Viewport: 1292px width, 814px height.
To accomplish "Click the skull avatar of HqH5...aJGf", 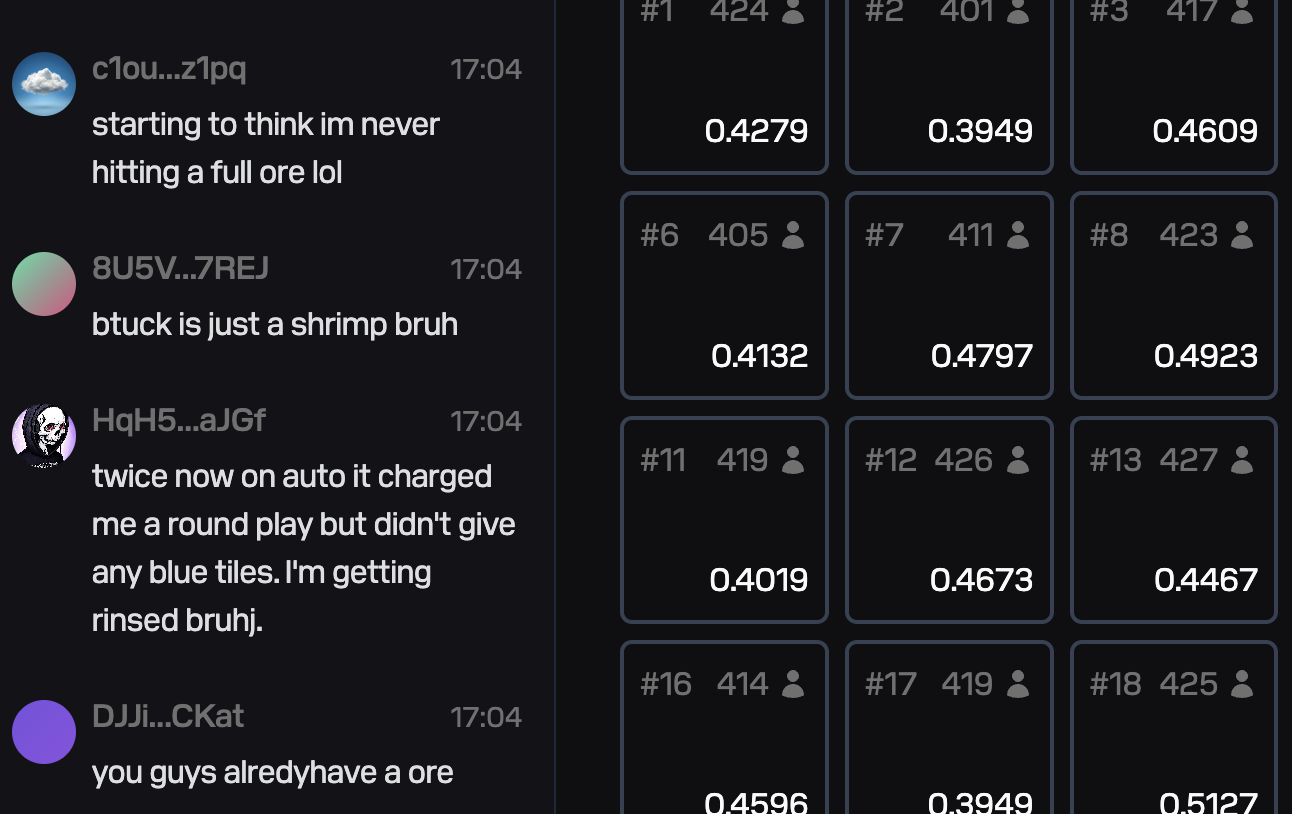I will tap(44, 436).
